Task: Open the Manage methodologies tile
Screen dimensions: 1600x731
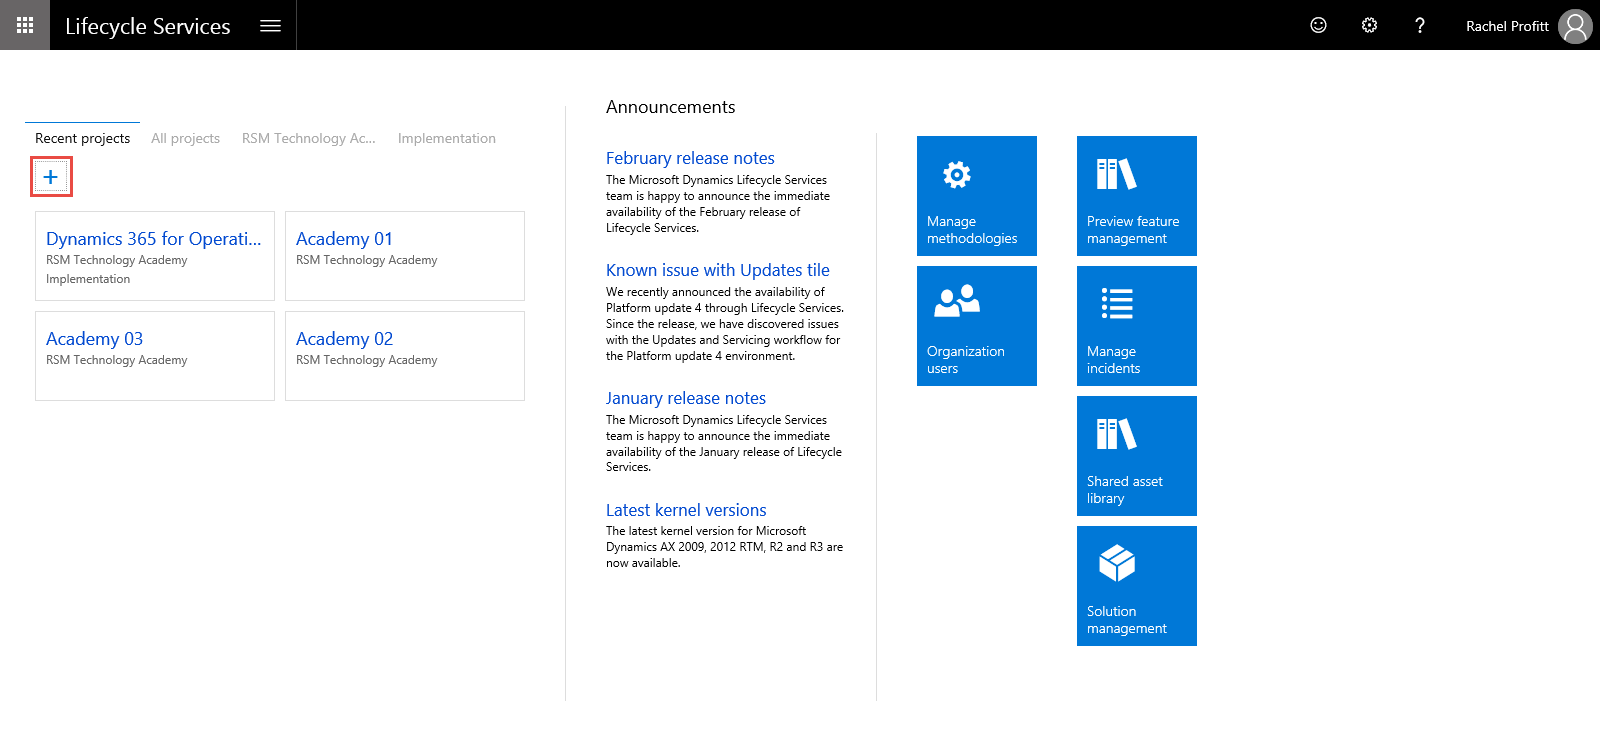Action: [977, 196]
